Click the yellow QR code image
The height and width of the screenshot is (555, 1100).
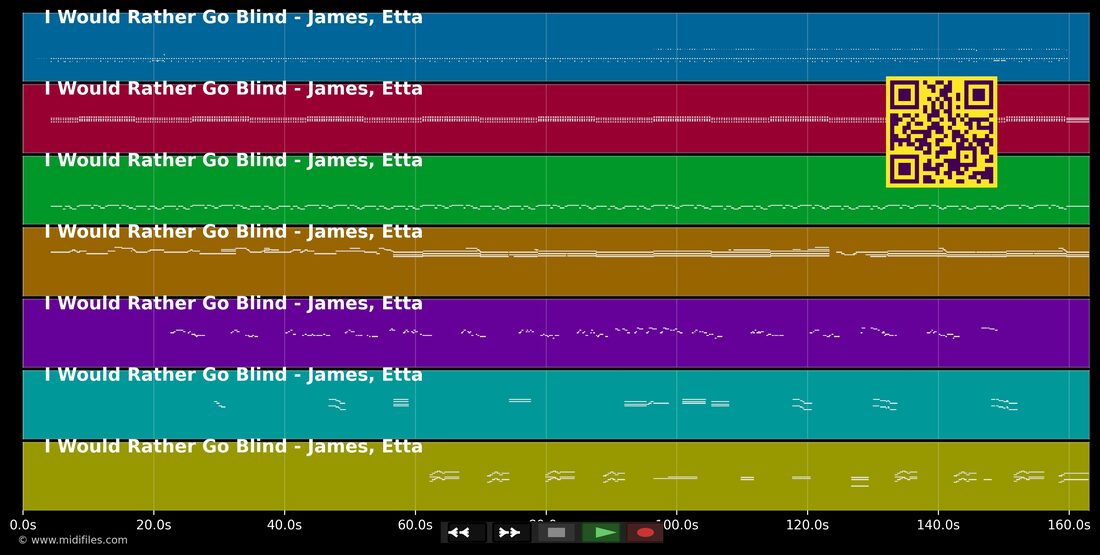(x=941, y=132)
